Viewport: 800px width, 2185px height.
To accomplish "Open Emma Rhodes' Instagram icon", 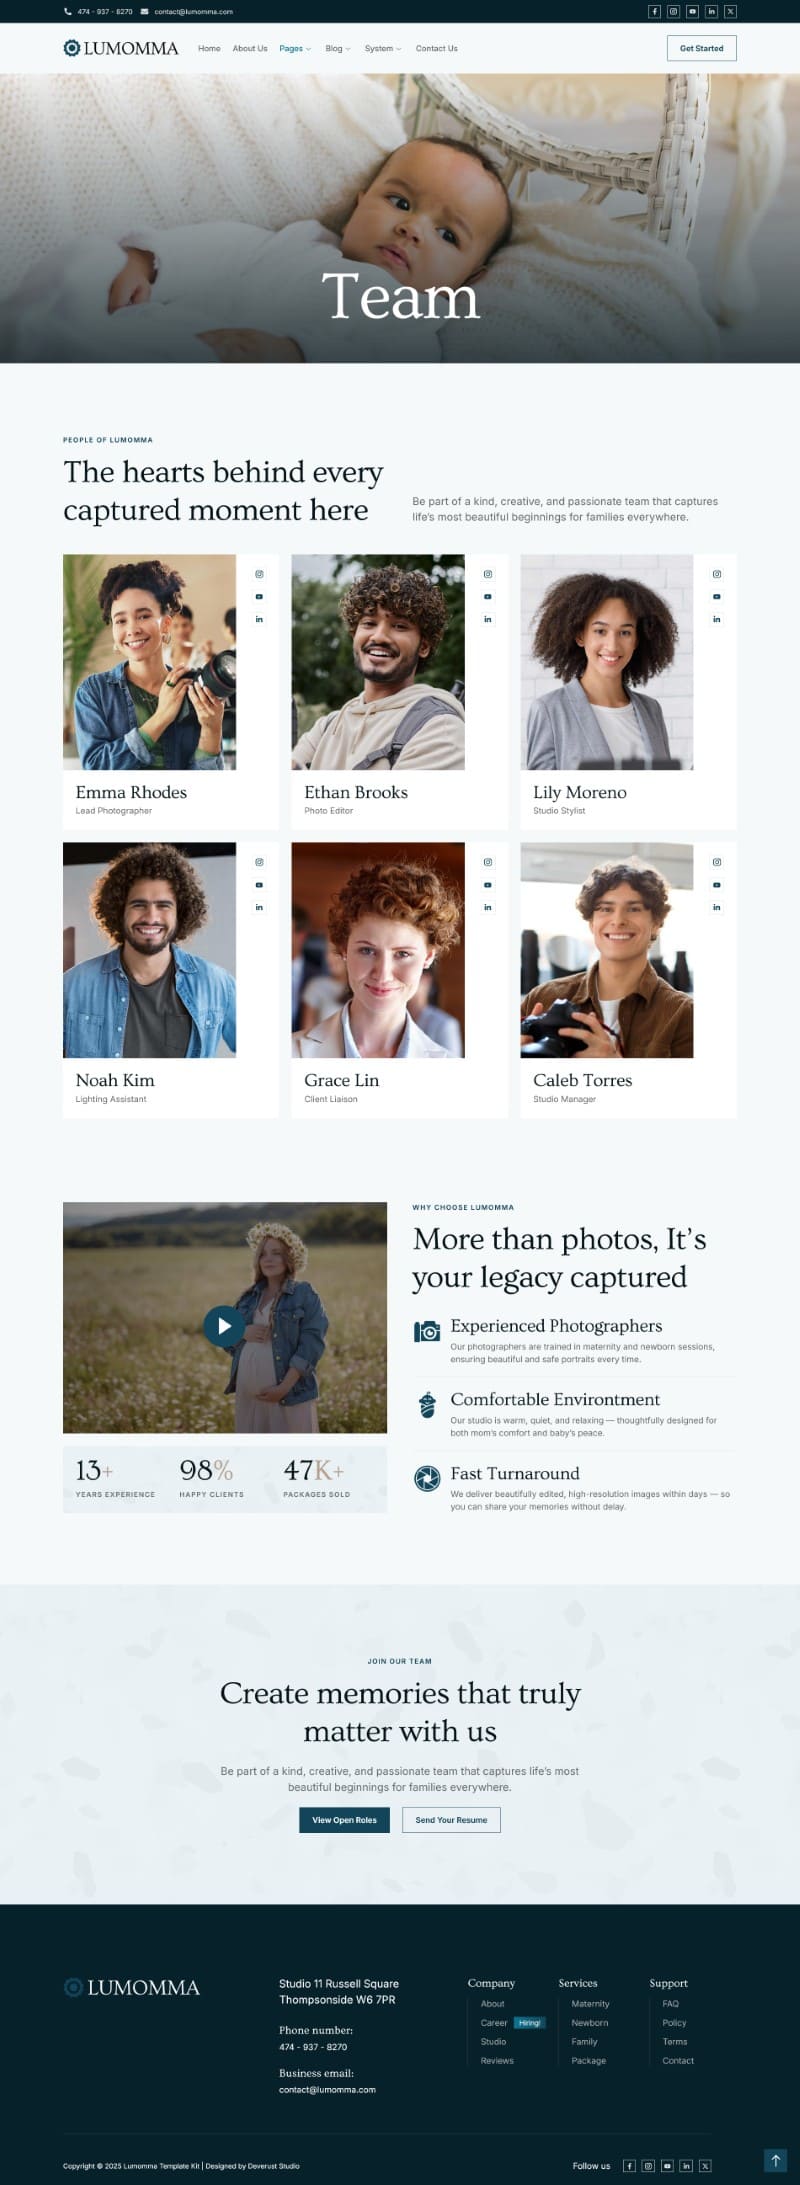I will pyautogui.click(x=259, y=574).
